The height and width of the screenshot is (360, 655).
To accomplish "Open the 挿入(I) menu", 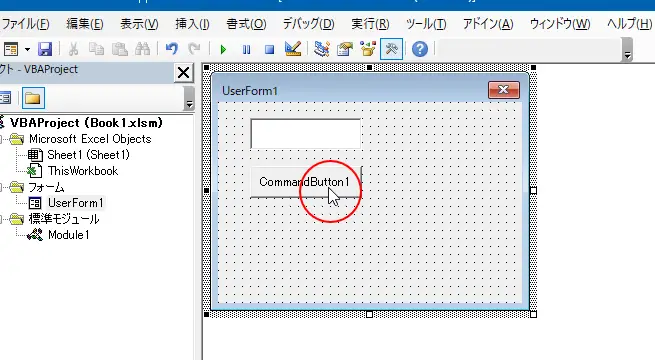I will click(192, 24).
